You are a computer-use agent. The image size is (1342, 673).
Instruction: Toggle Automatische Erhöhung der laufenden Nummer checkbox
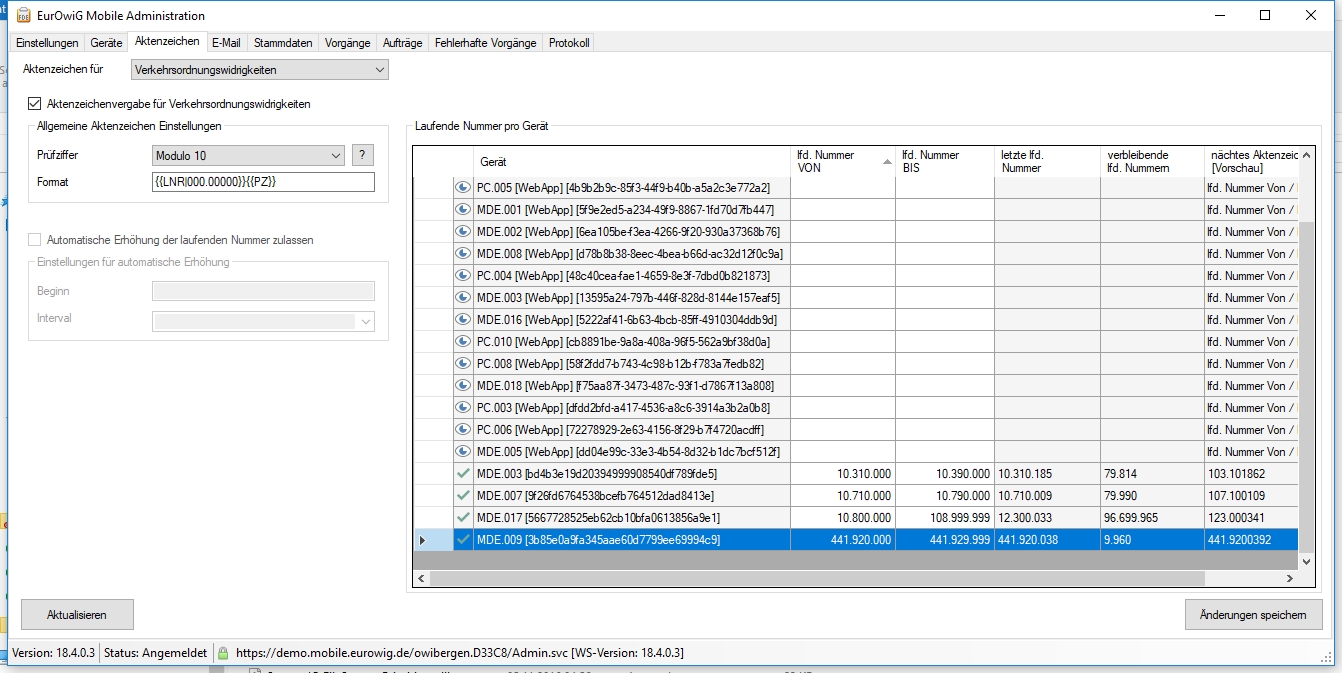(x=35, y=240)
